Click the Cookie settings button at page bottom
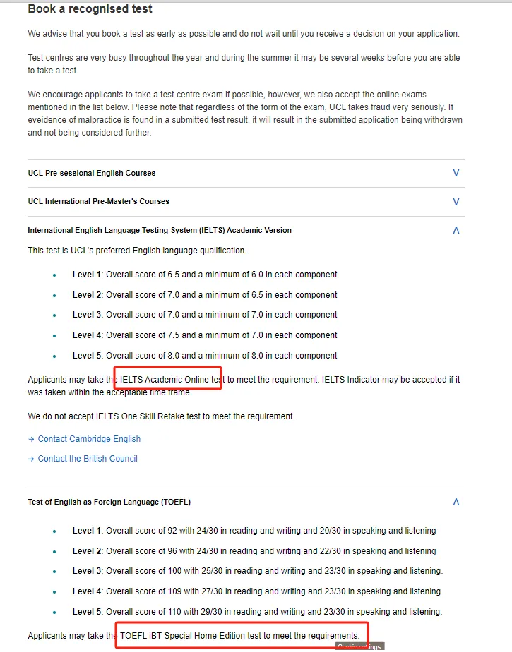Image resolution: width=512 pixels, height=652 pixels. click(x=360, y=646)
